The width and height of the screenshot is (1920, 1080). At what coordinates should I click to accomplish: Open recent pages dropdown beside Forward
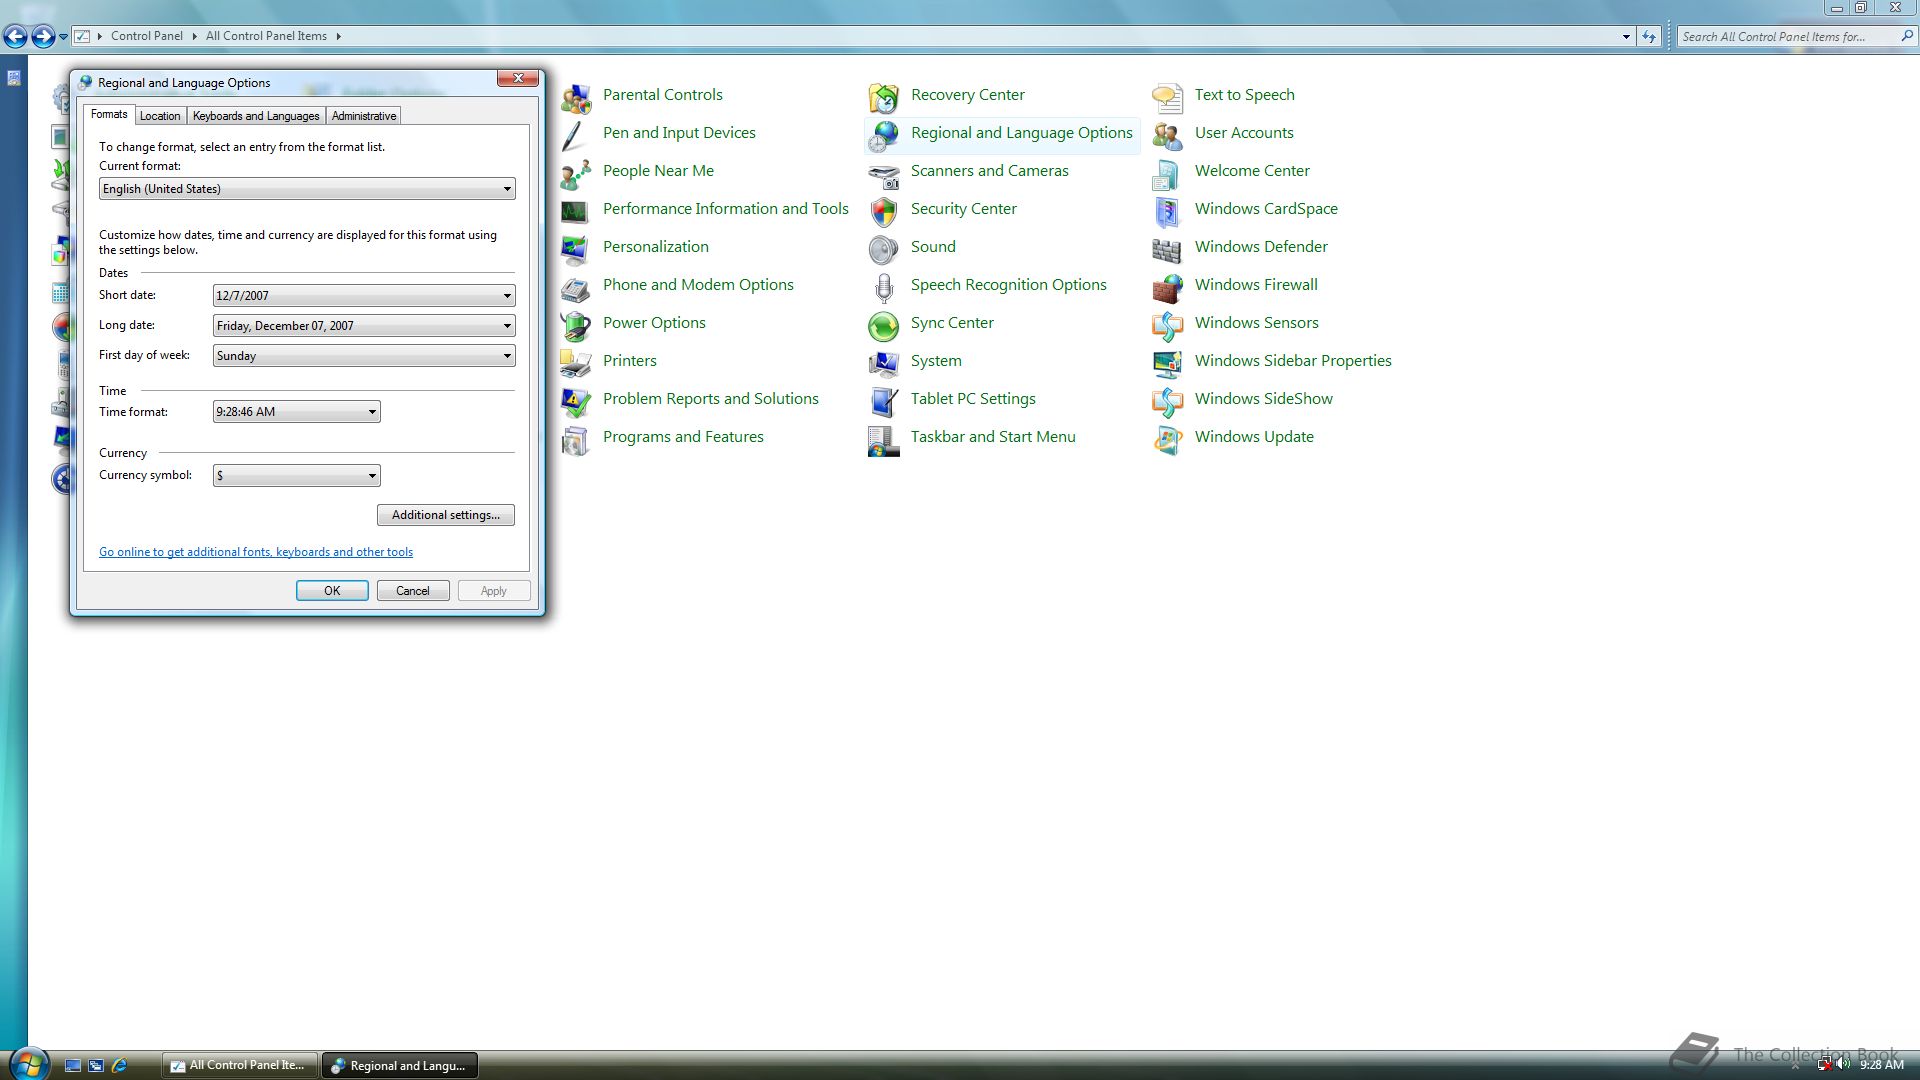63,37
